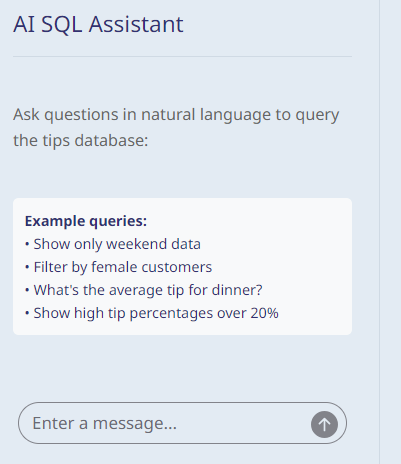Select the 'Show only weekend data' example
401x464 pixels.
click(117, 244)
